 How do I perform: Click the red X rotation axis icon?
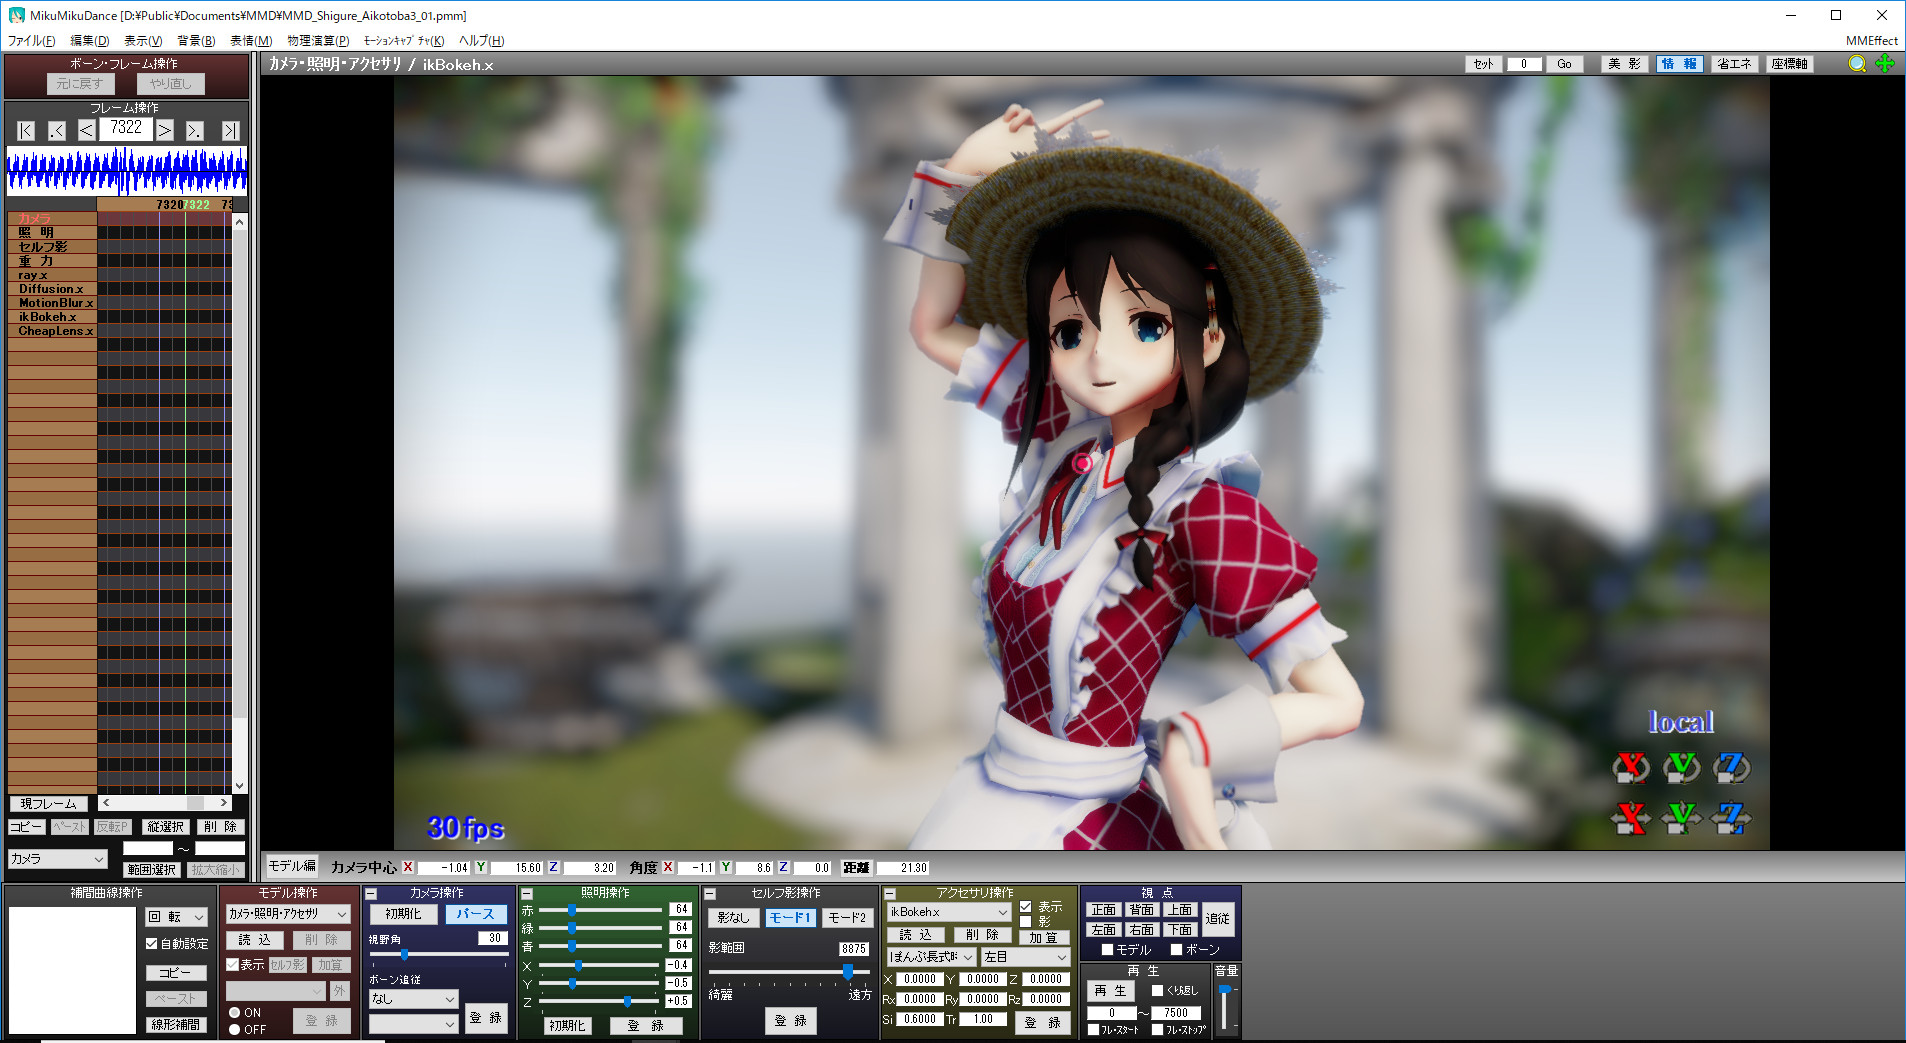tap(1630, 767)
